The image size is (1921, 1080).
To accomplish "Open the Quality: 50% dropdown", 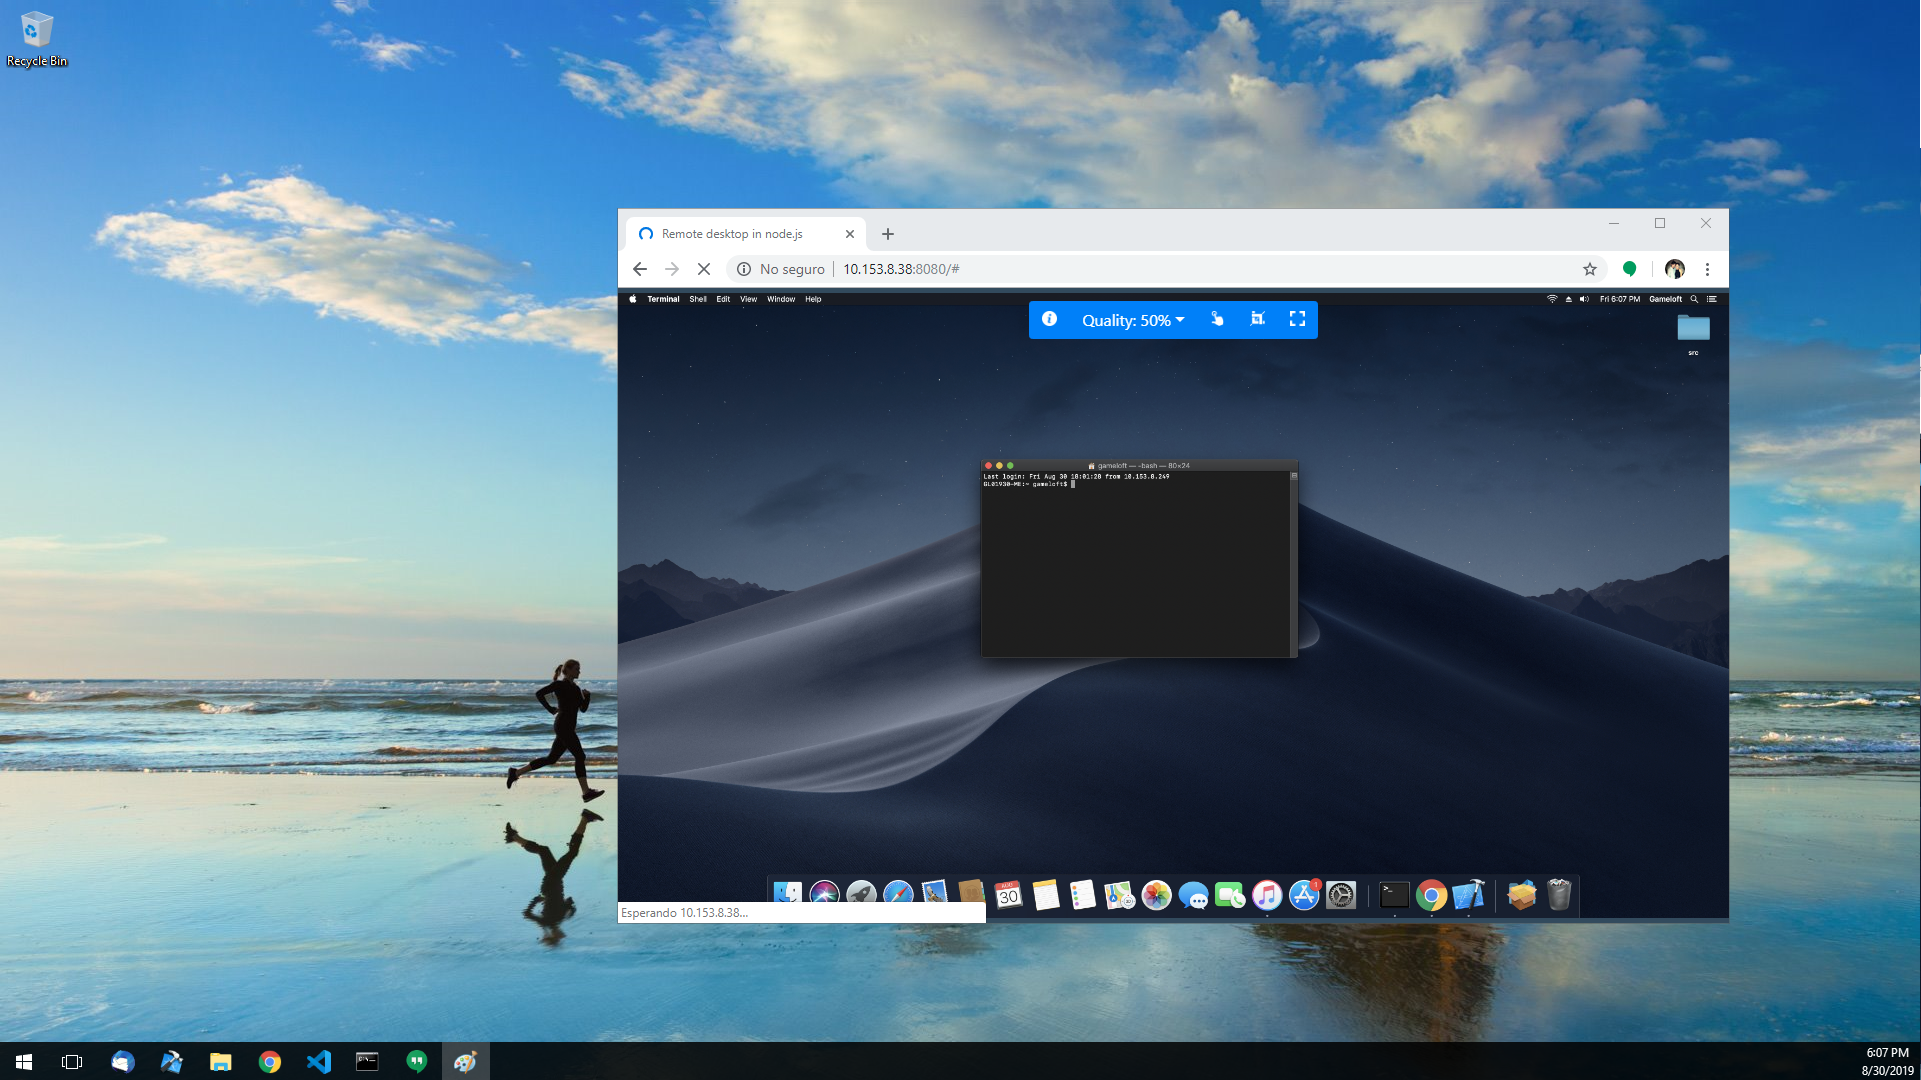I will 1132,320.
